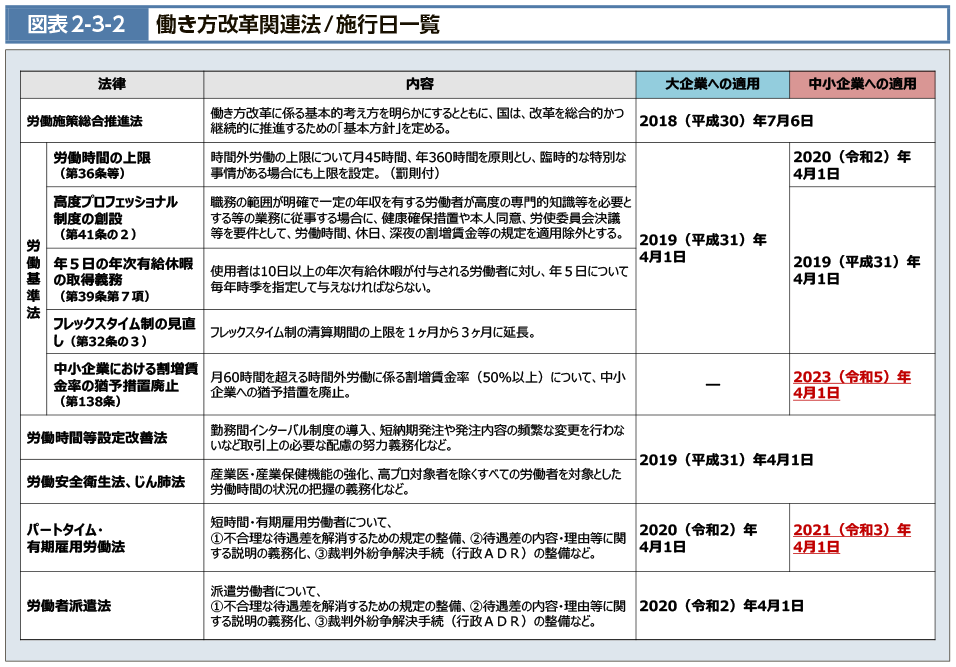This screenshot has width=956, height=667.
Task: Select the "労働安全衛生法、じん肺法" row label
Action: coord(105,482)
